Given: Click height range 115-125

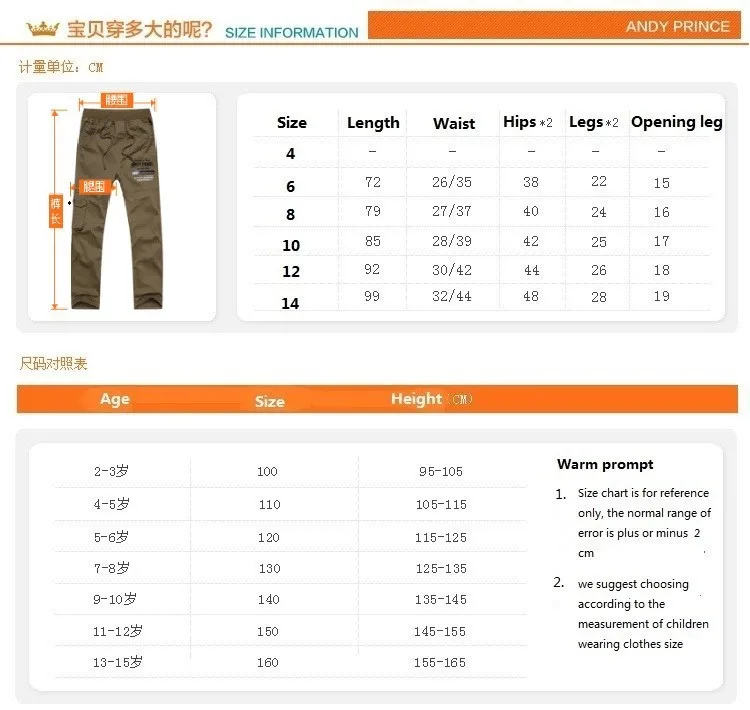Looking at the screenshot, I should click(441, 538).
